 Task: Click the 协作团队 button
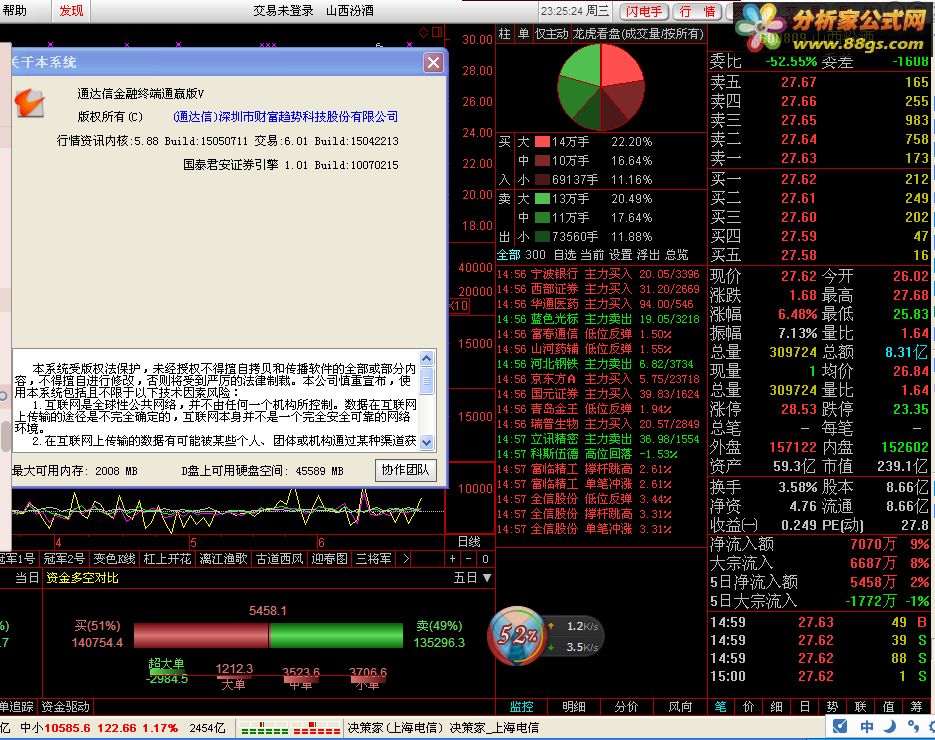[x=405, y=470]
